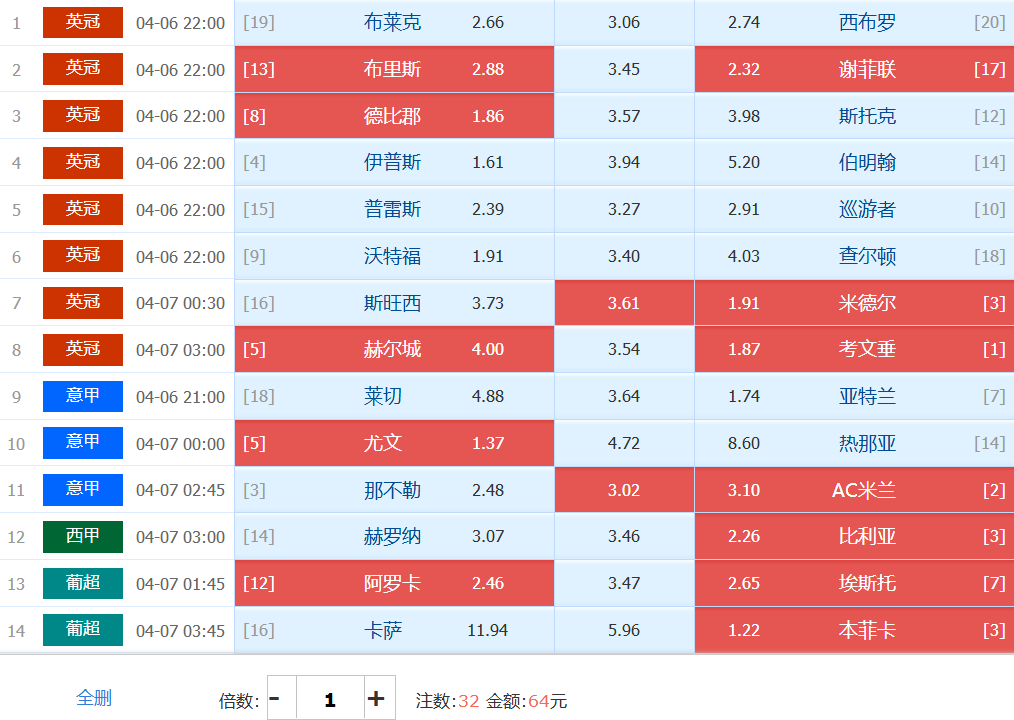This screenshot has height=720, width=1014.
Task: Click 意甲 badge in 莱切 match row
Action: [x=83, y=396]
